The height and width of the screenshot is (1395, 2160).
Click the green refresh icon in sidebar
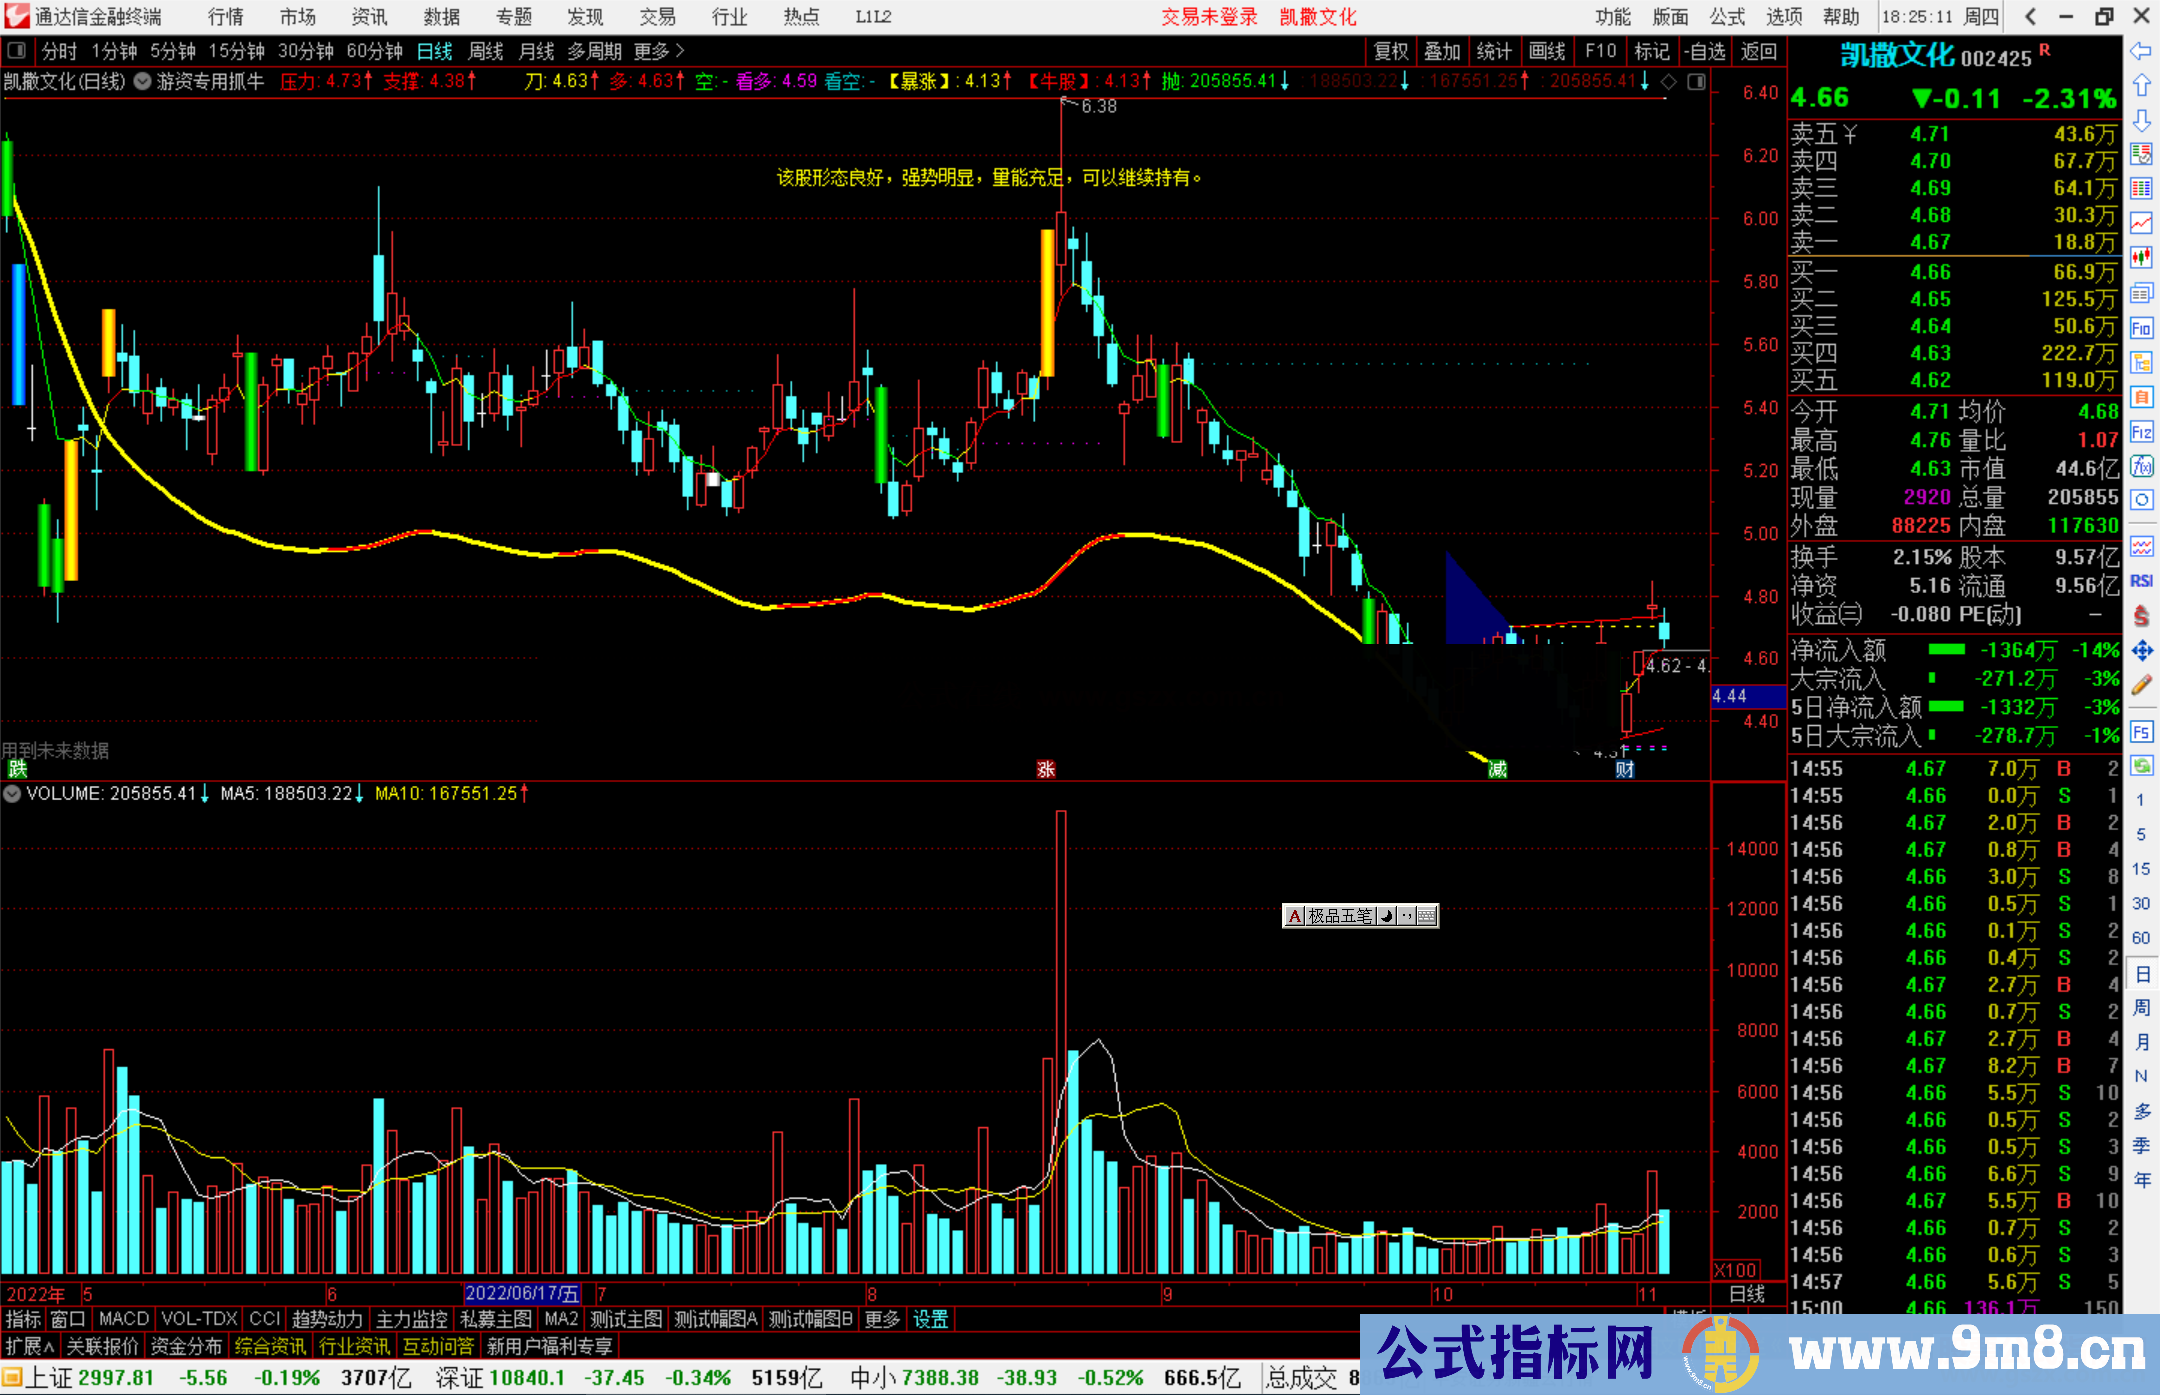pyautogui.click(x=2141, y=766)
